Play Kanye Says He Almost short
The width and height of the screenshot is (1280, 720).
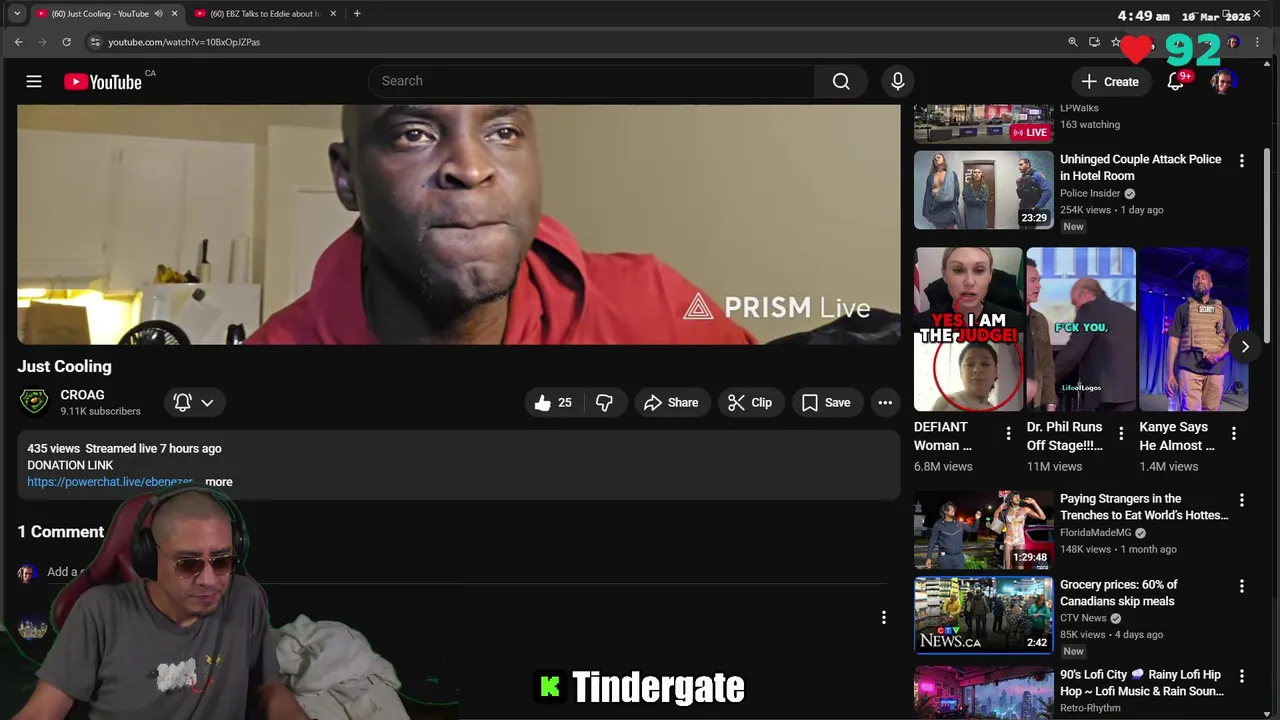point(1194,329)
